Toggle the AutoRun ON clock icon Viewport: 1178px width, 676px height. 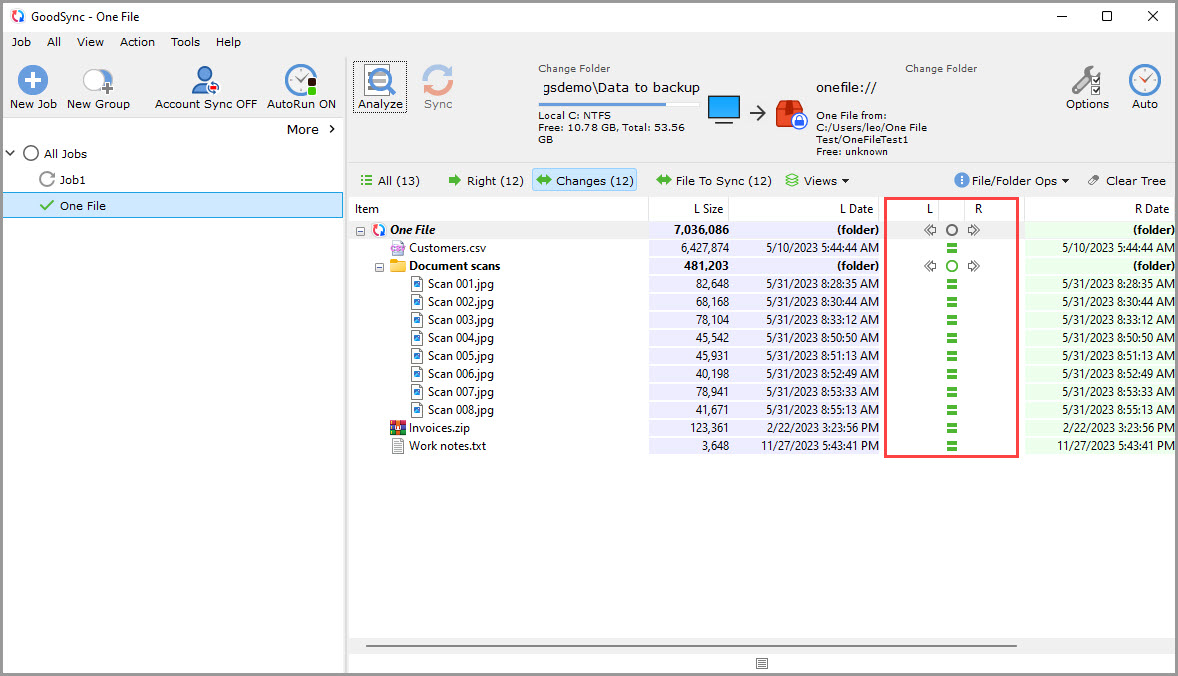click(x=301, y=80)
